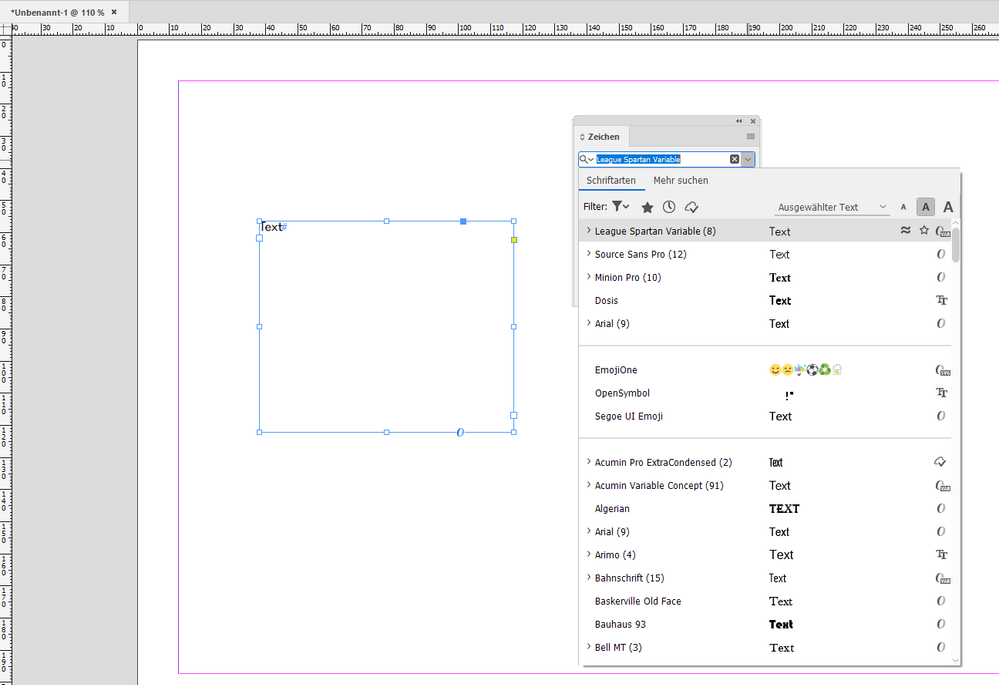This screenshot has width=999, height=685.
Task: Toggle the activated cloud fonts filter
Action: coord(691,207)
